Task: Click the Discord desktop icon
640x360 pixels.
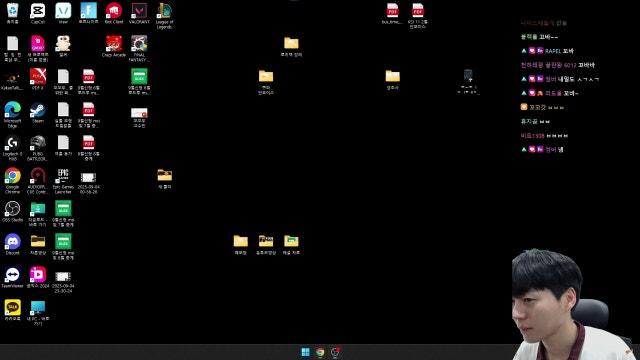Action: tap(12, 244)
